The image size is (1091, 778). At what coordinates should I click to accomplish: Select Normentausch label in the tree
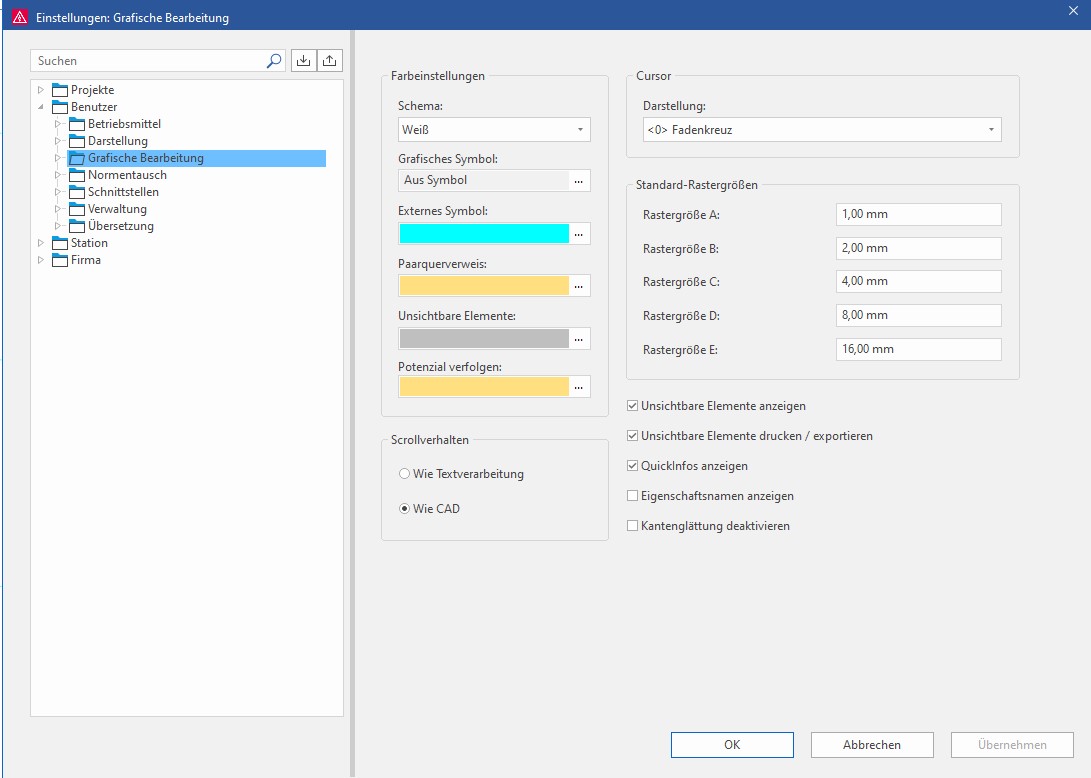click(x=127, y=175)
